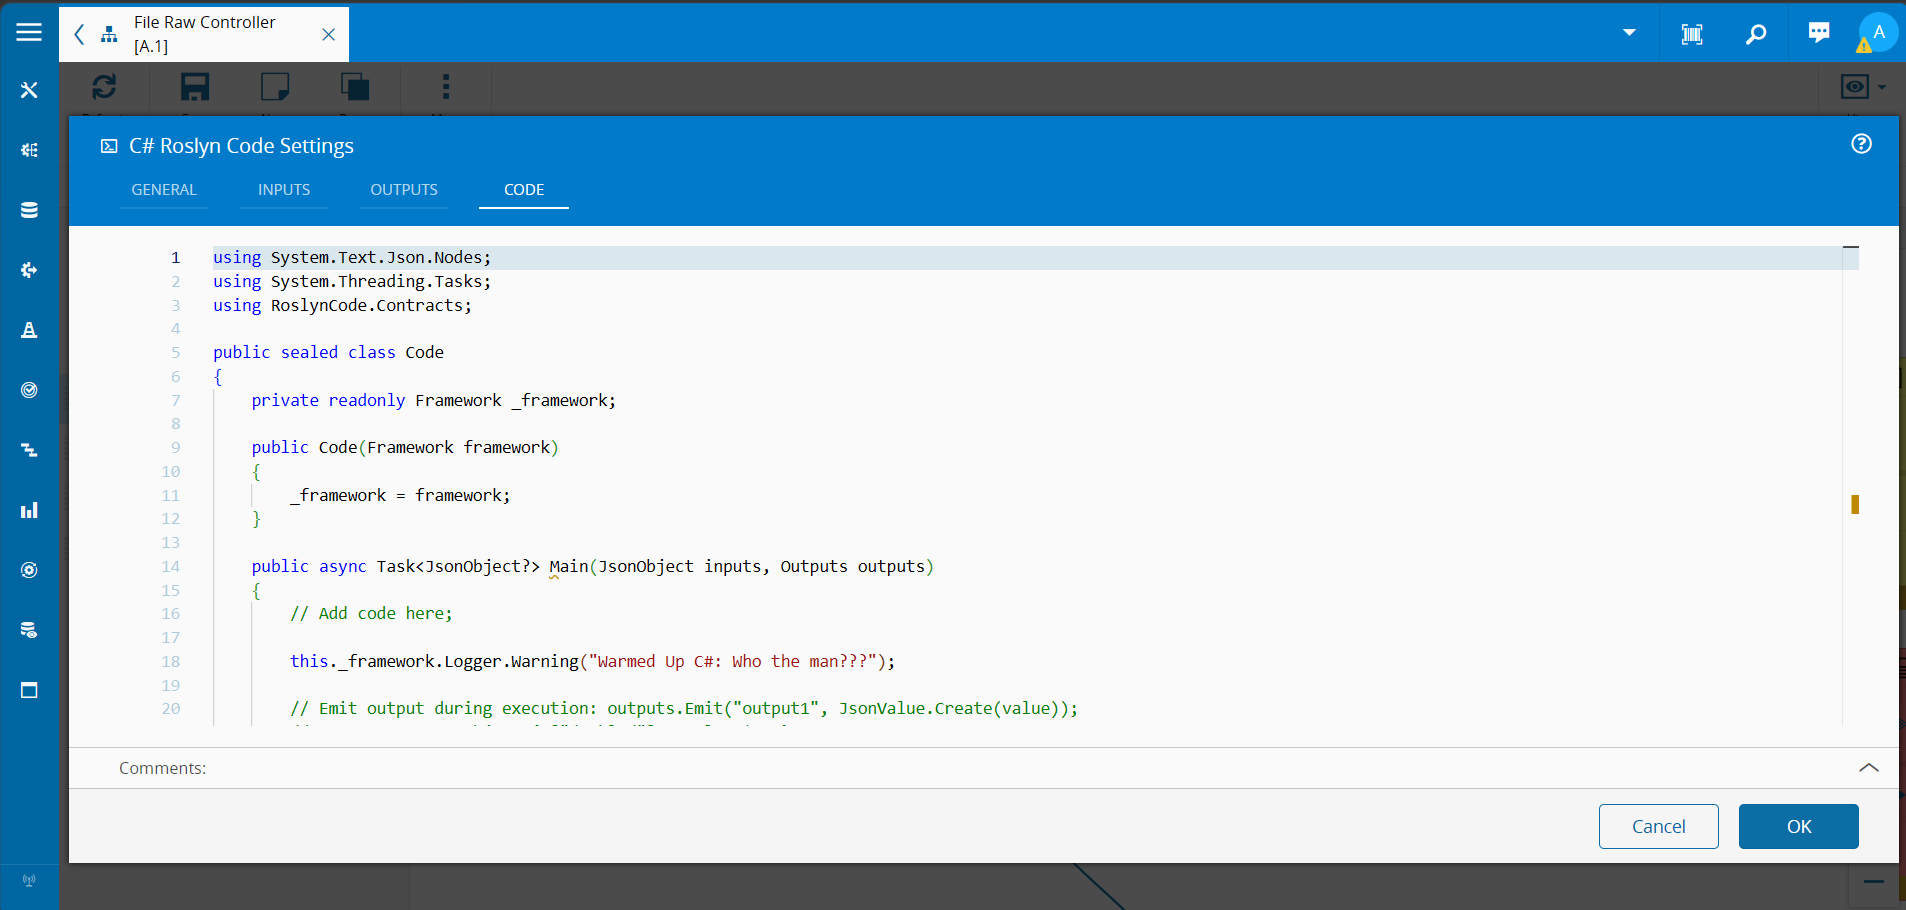
Task: Open the hierarchy steps sidebar icon
Action: [29, 450]
